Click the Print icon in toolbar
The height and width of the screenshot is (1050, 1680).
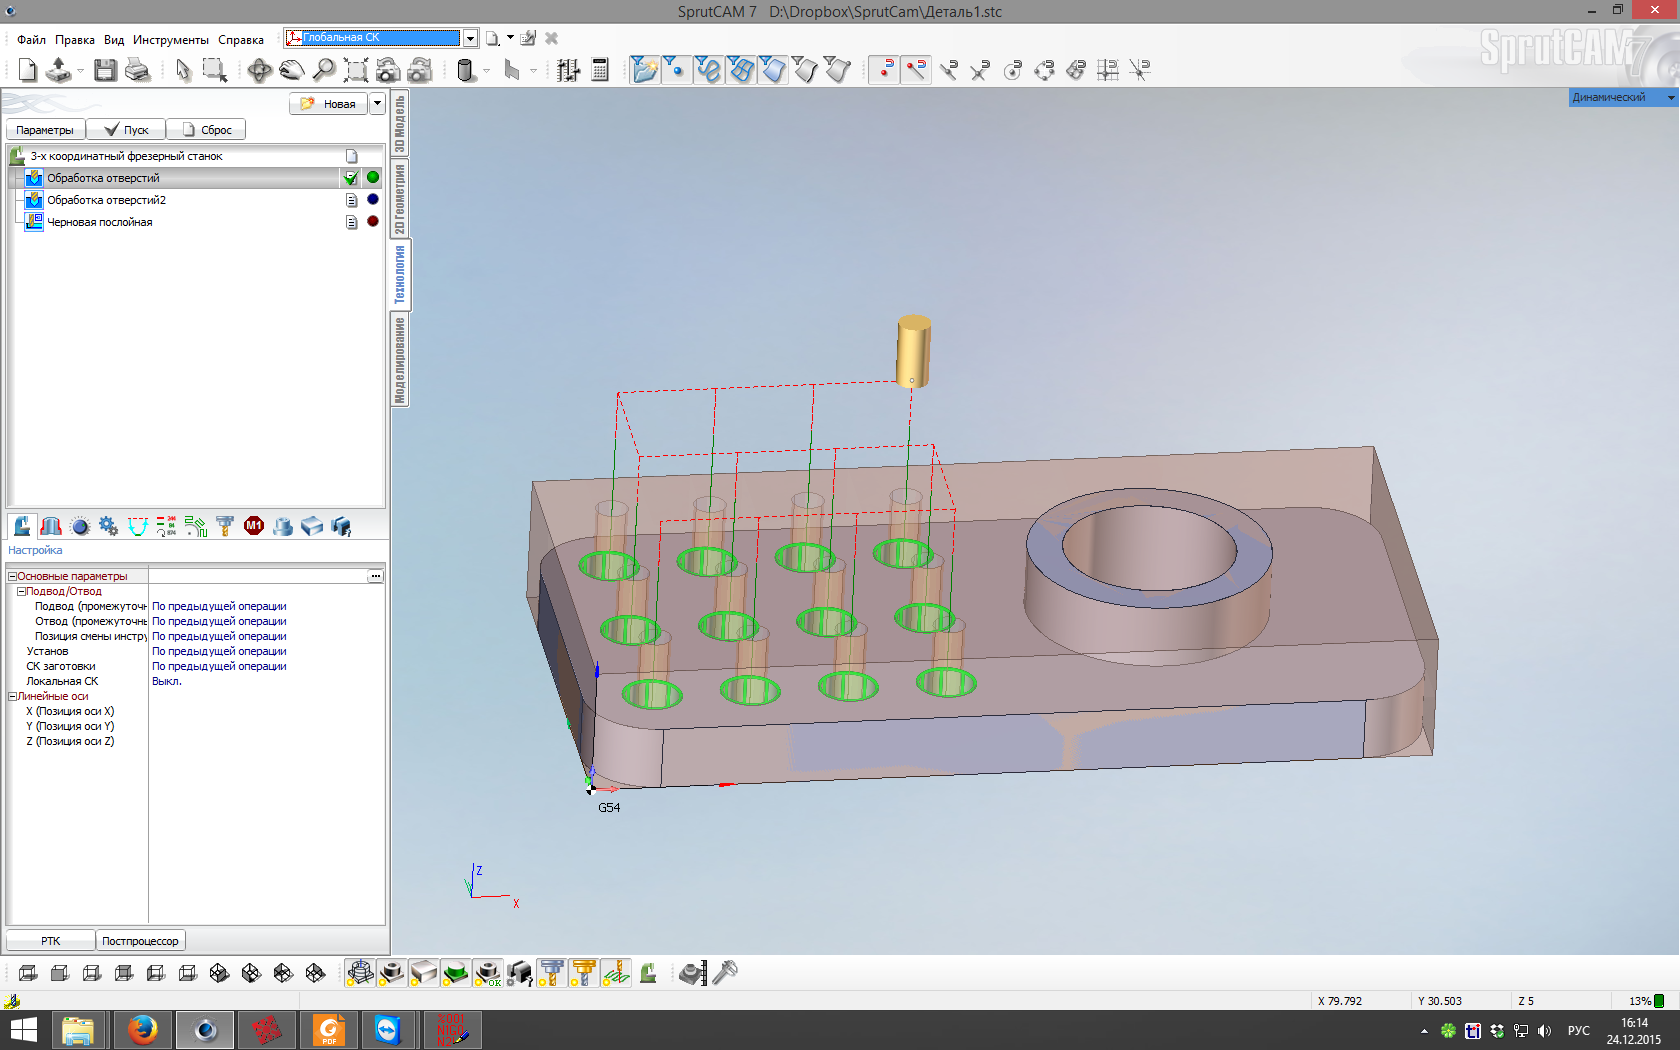137,70
